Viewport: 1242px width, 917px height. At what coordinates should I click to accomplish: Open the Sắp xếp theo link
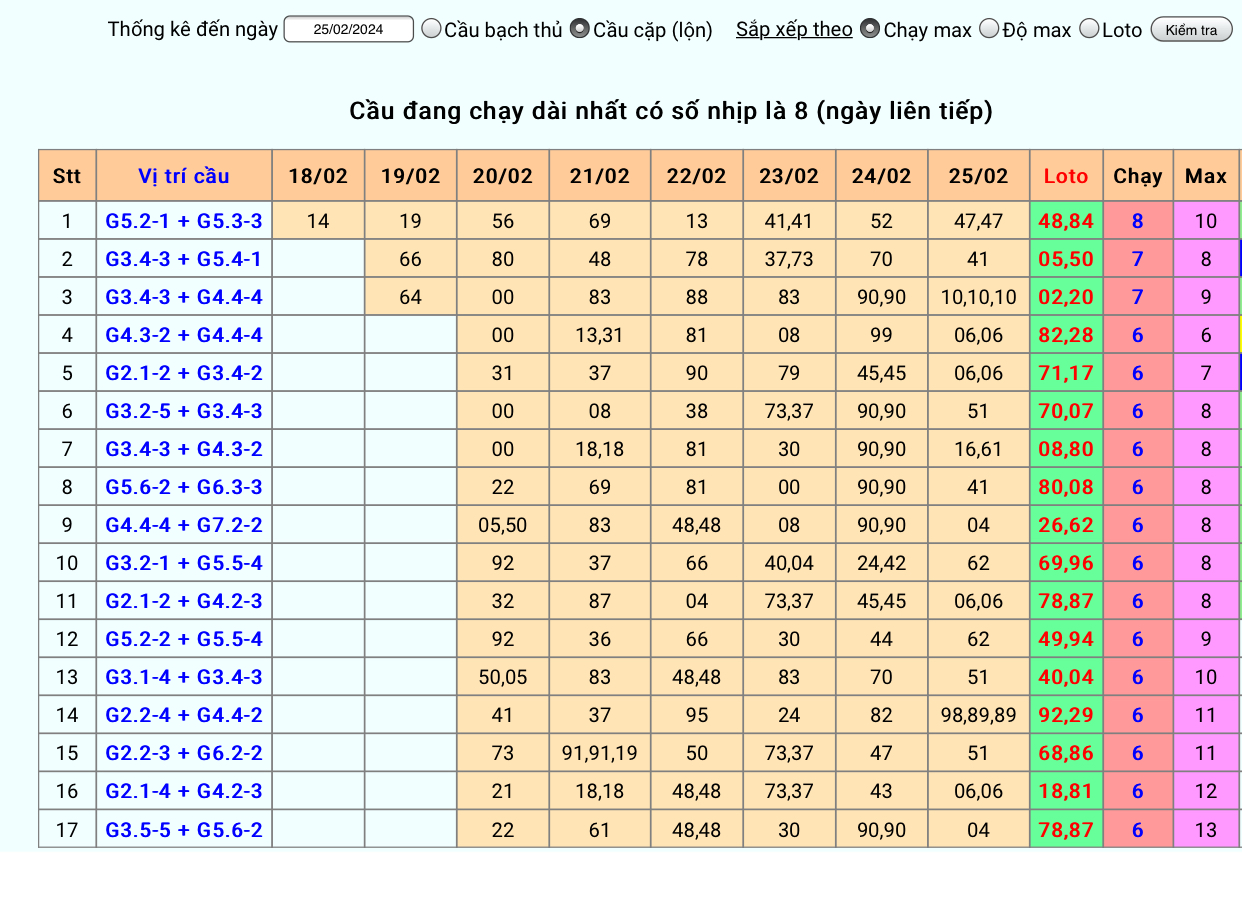pos(794,29)
